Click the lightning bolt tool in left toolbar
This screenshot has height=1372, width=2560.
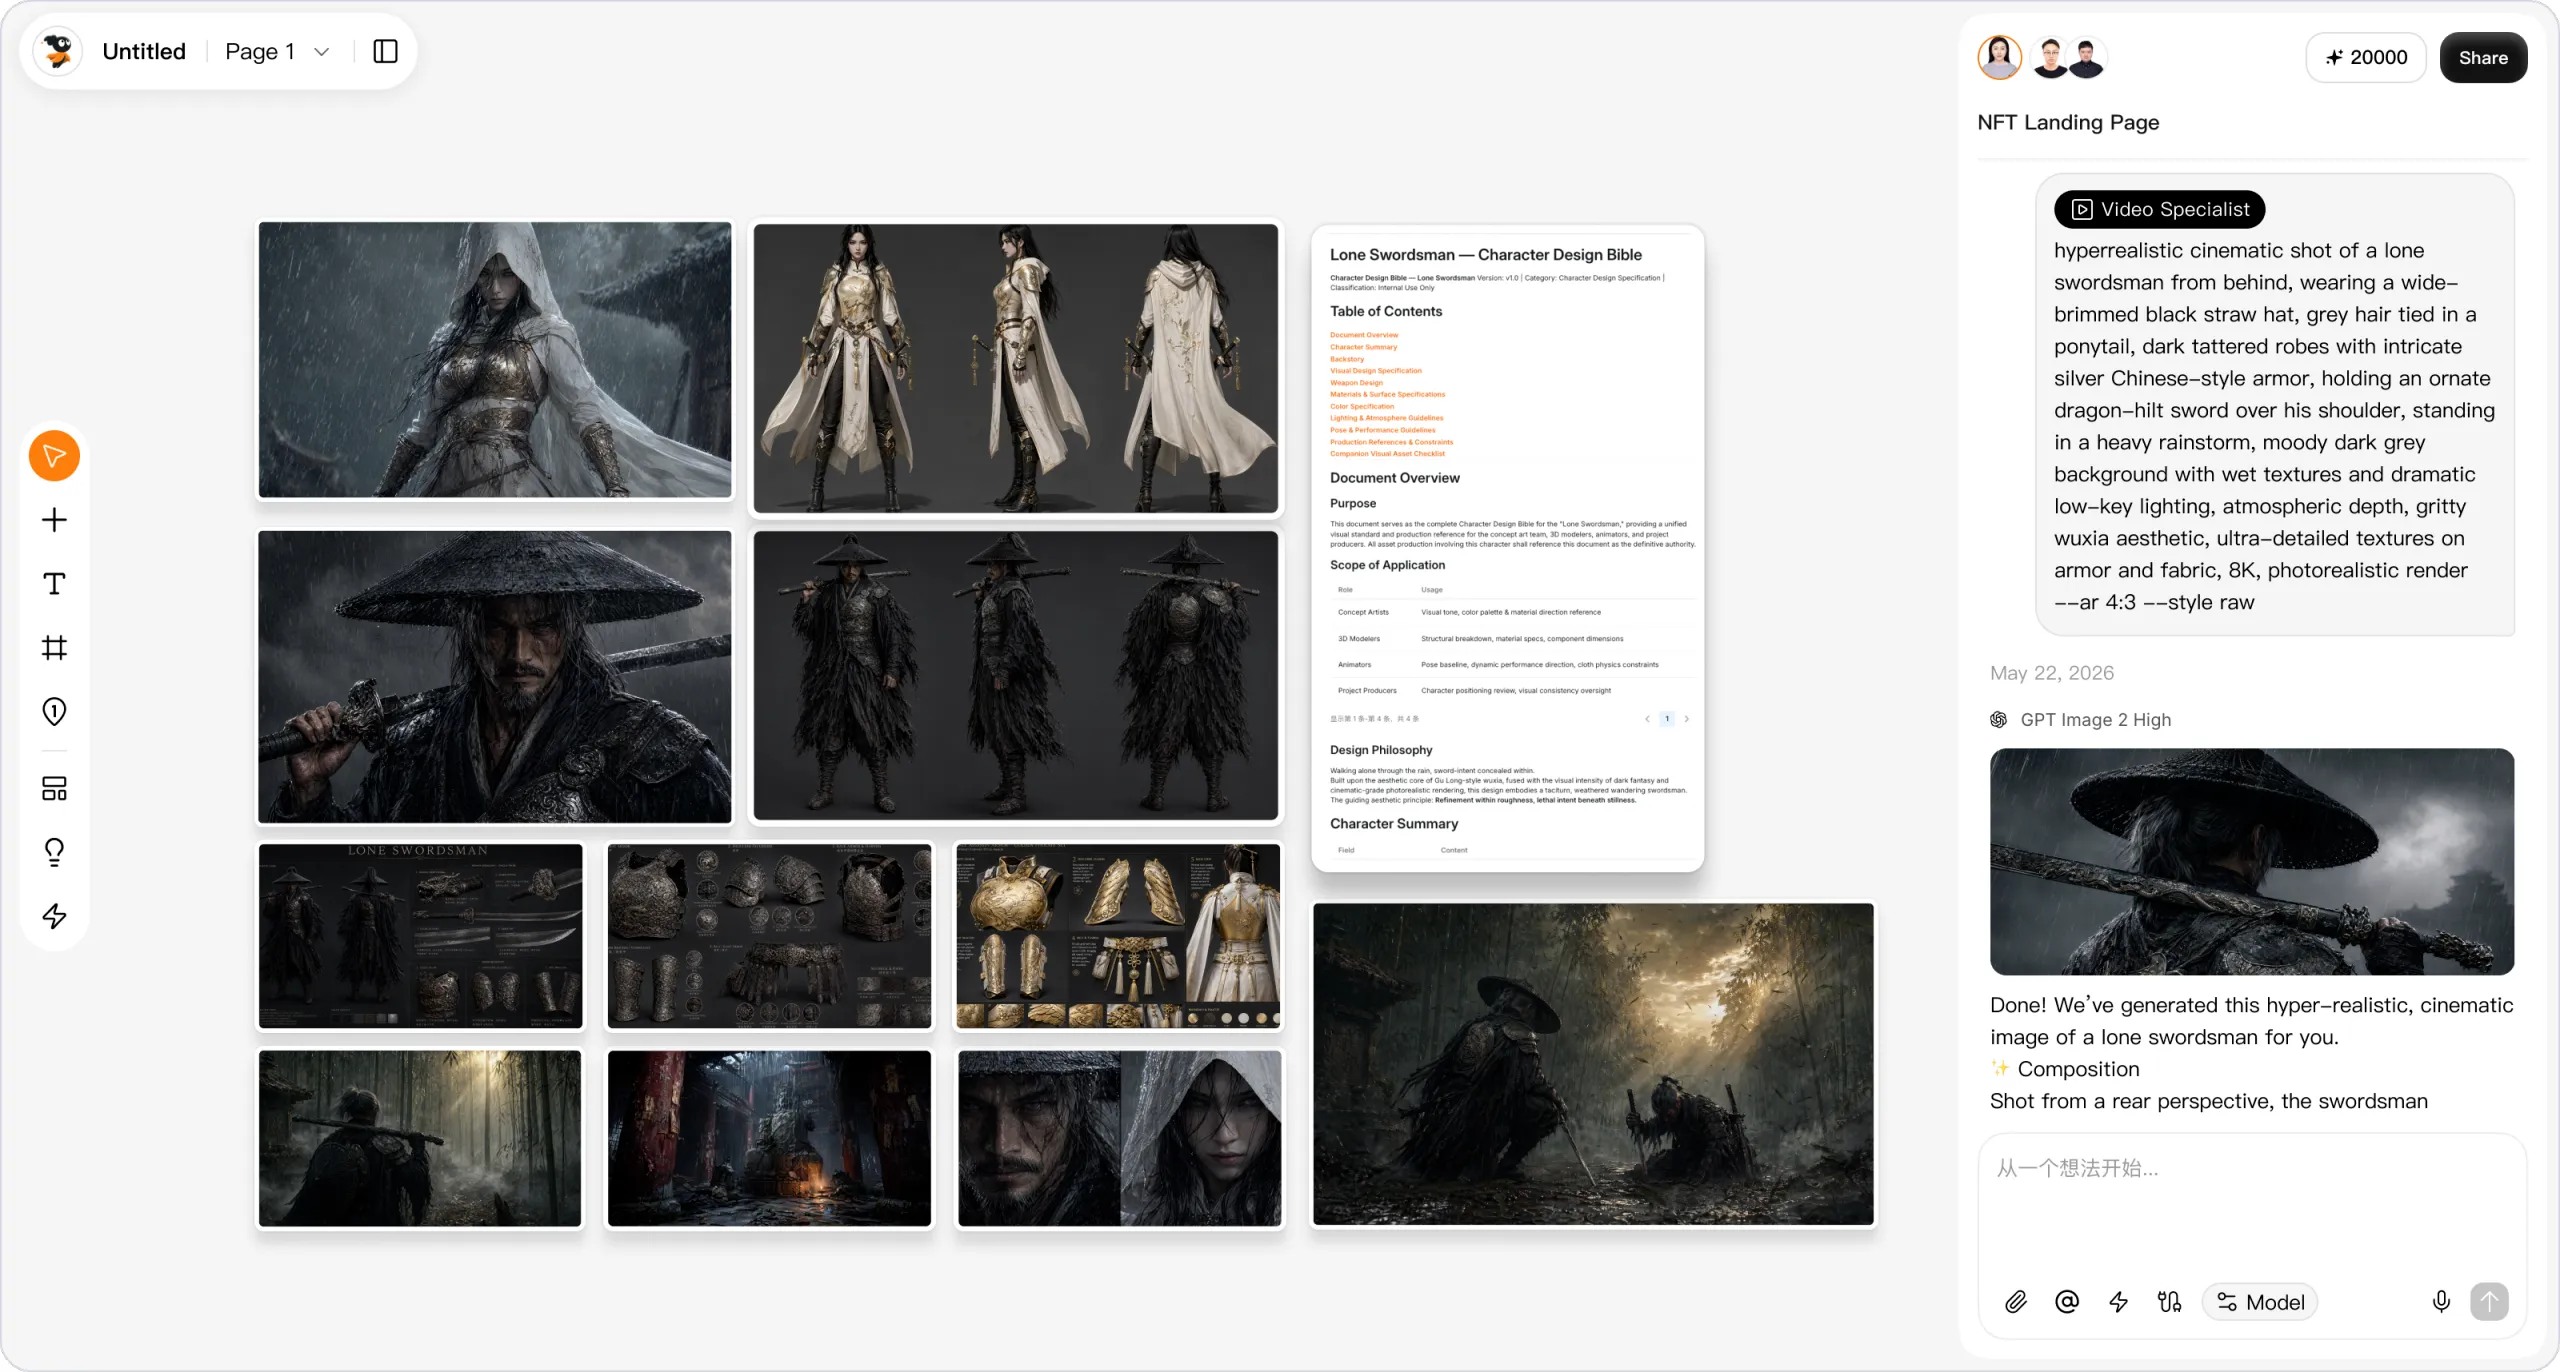point(54,916)
